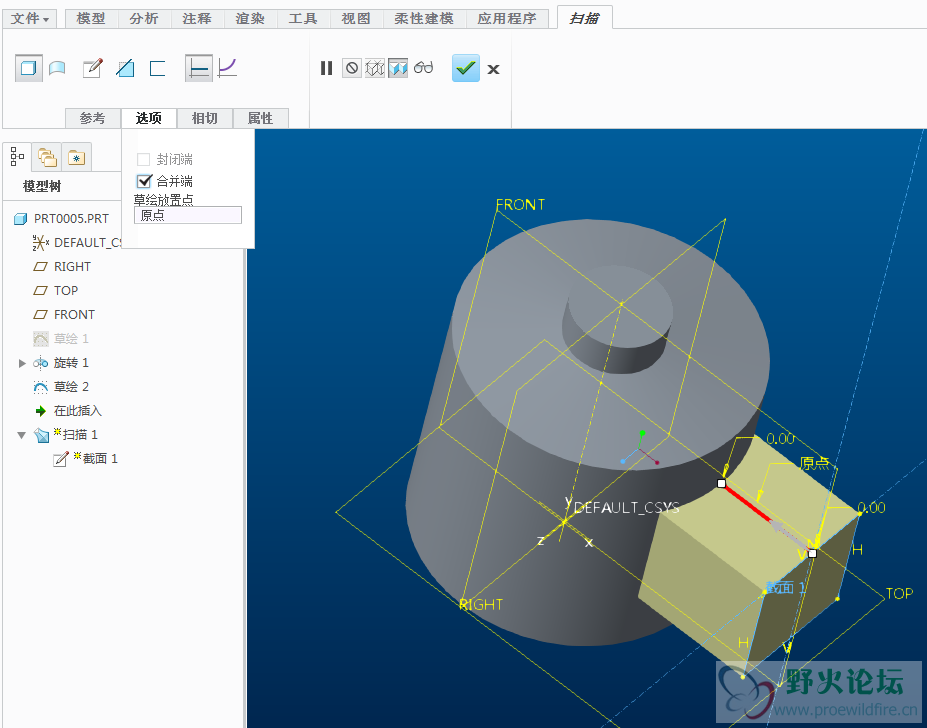The image size is (927, 728).
Task: Confirm the sweep with the green checkmark
Action: tap(466, 68)
